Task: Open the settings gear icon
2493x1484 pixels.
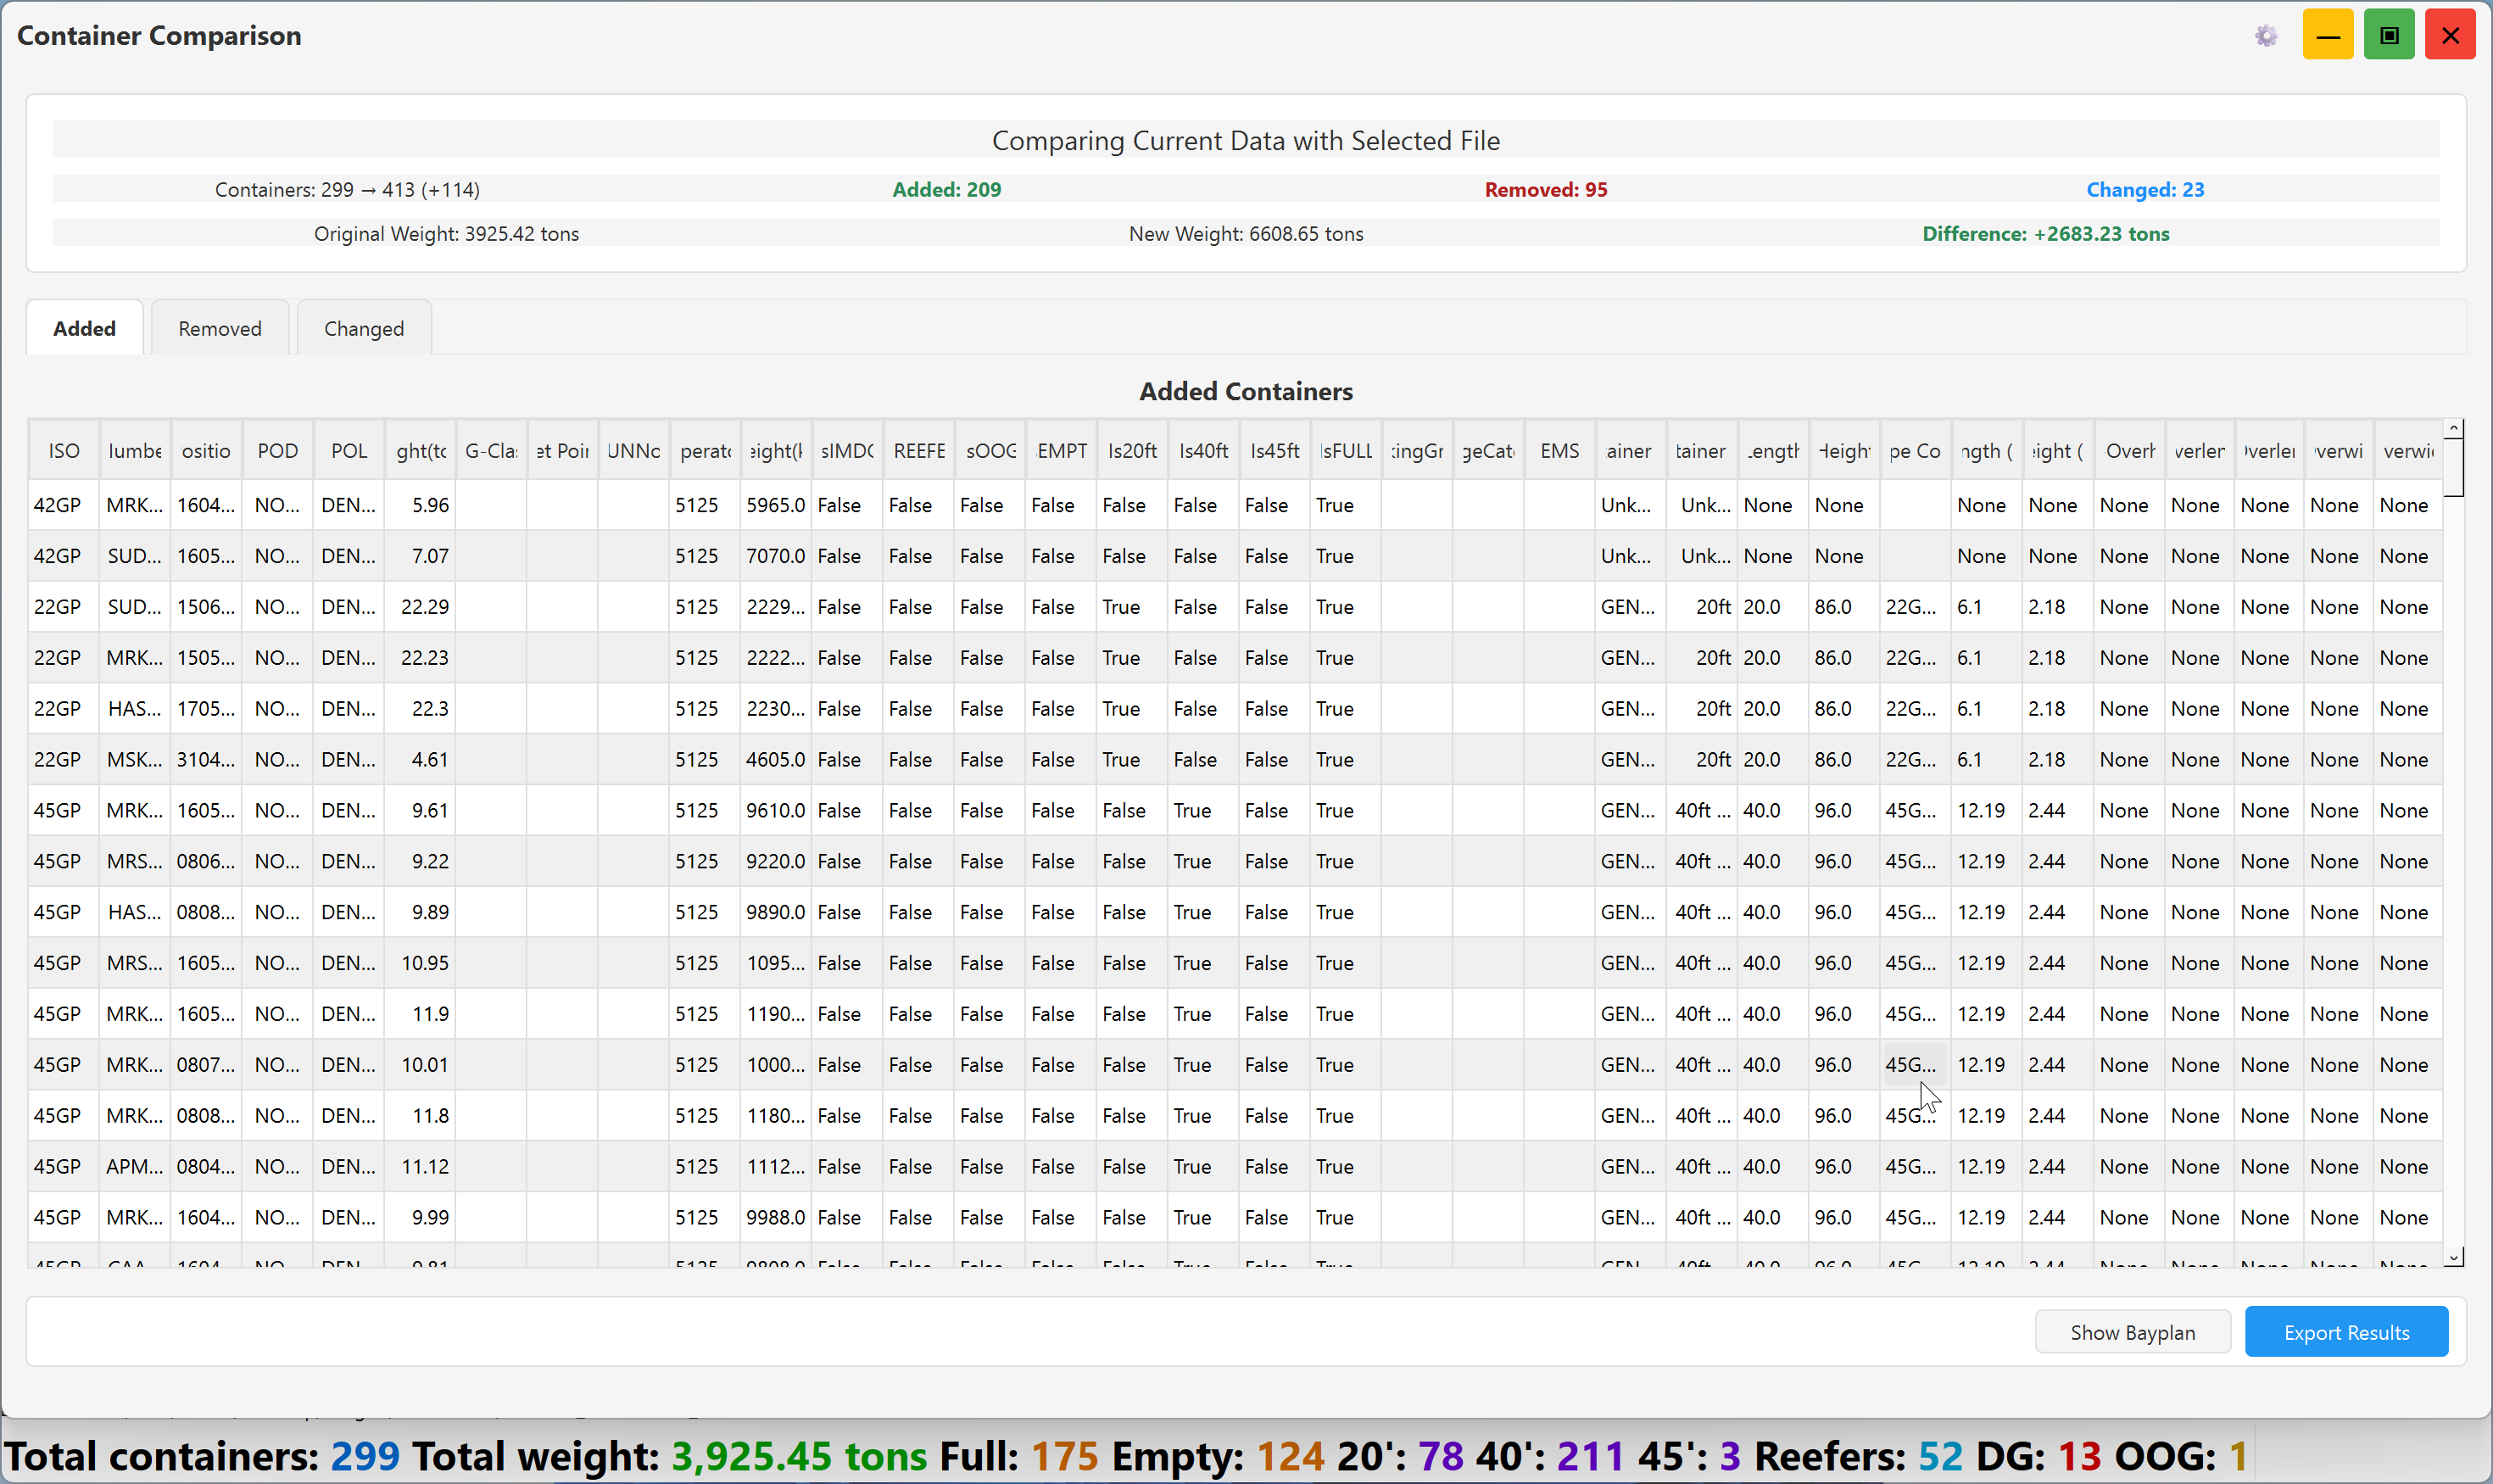Action: (x=2266, y=36)
